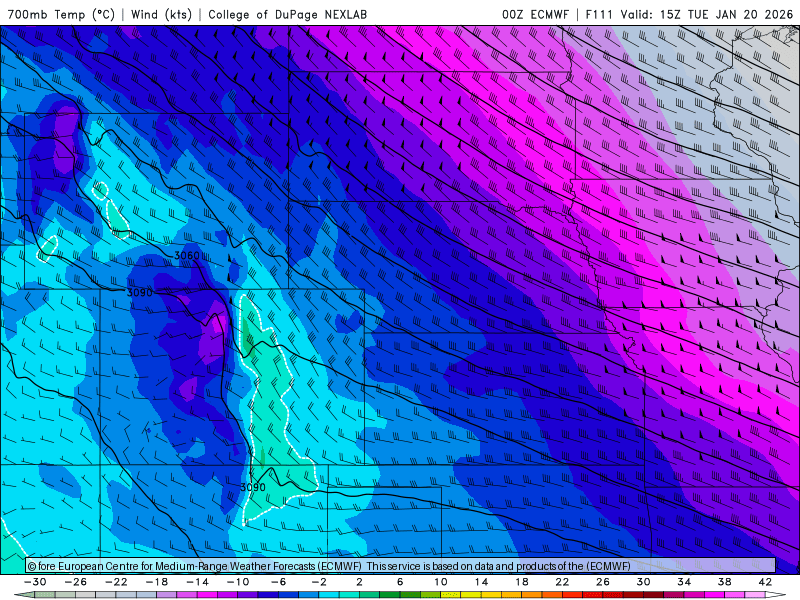Select the 'Wind (kts)' header label

pyautogui.click(x=162, y=14)
